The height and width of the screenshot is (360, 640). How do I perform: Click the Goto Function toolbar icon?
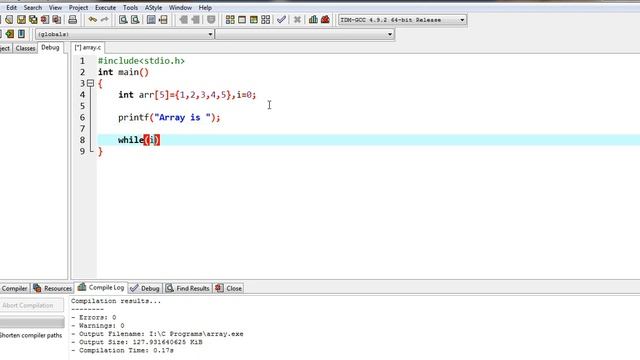151,20
